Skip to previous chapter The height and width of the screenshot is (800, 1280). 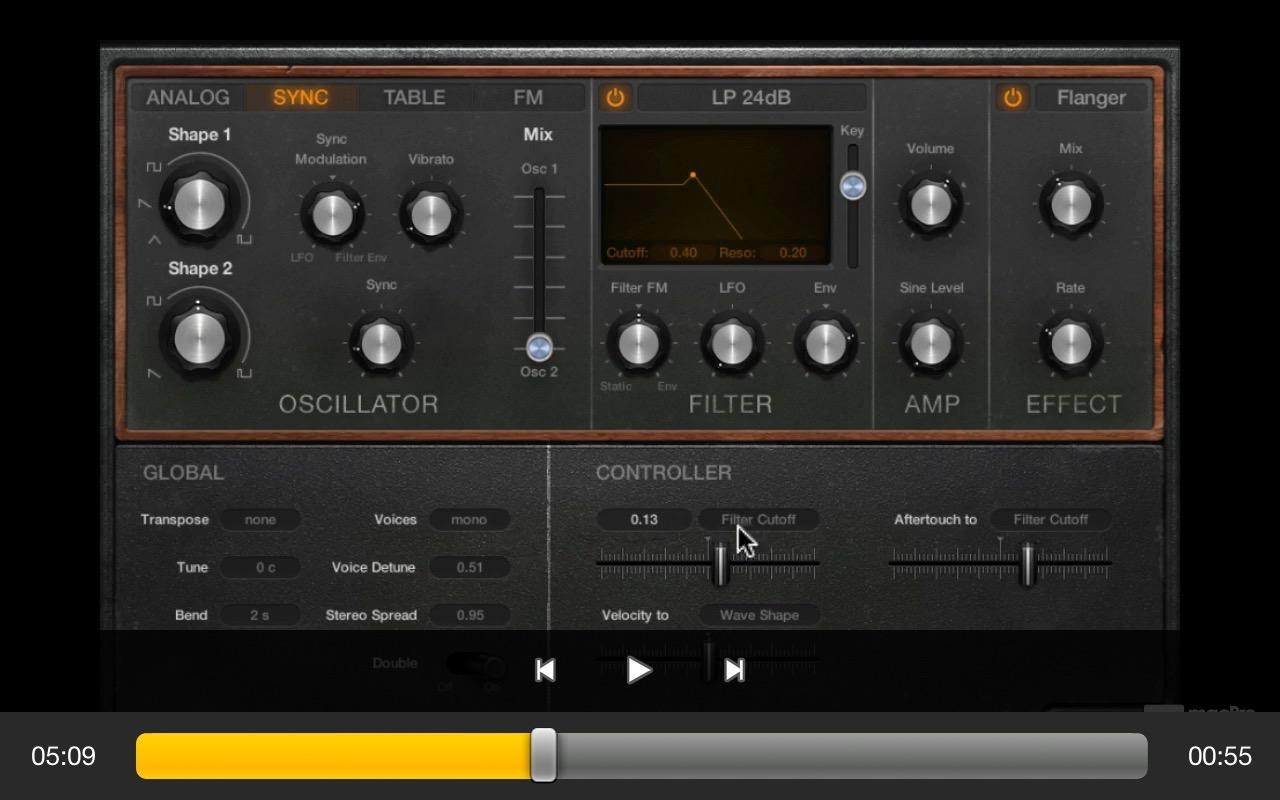tap(545, 670)
